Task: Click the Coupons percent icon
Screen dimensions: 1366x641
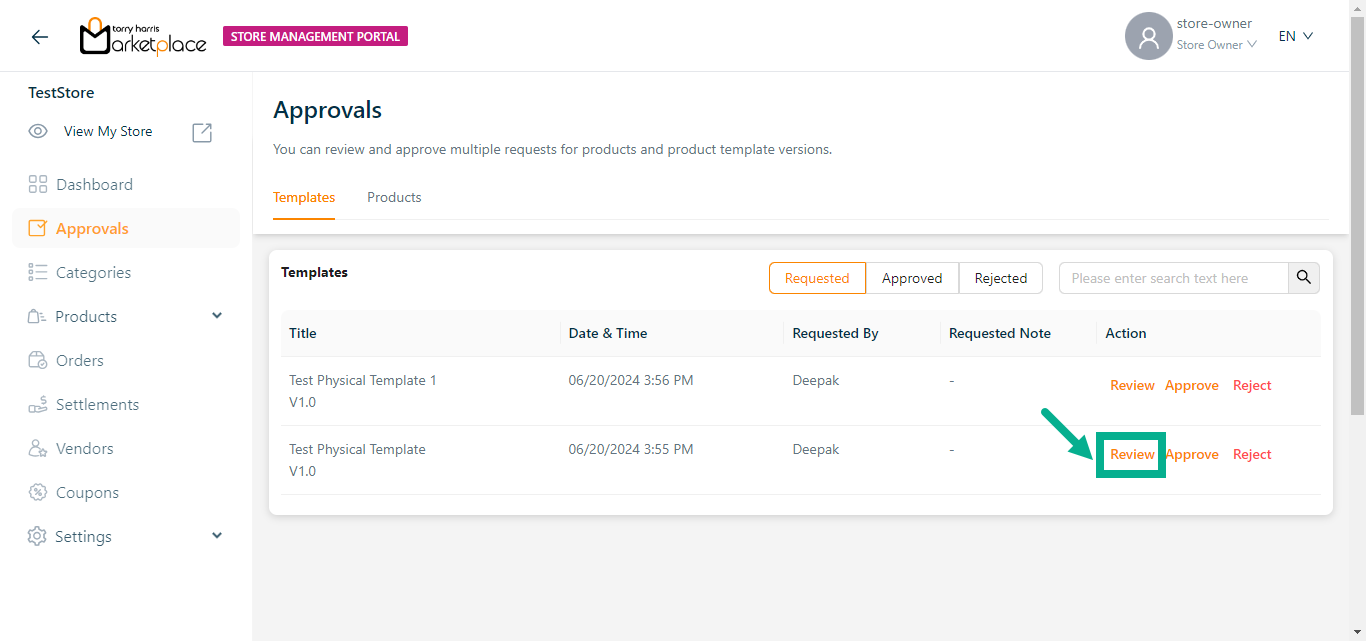Action: point(38,492)
